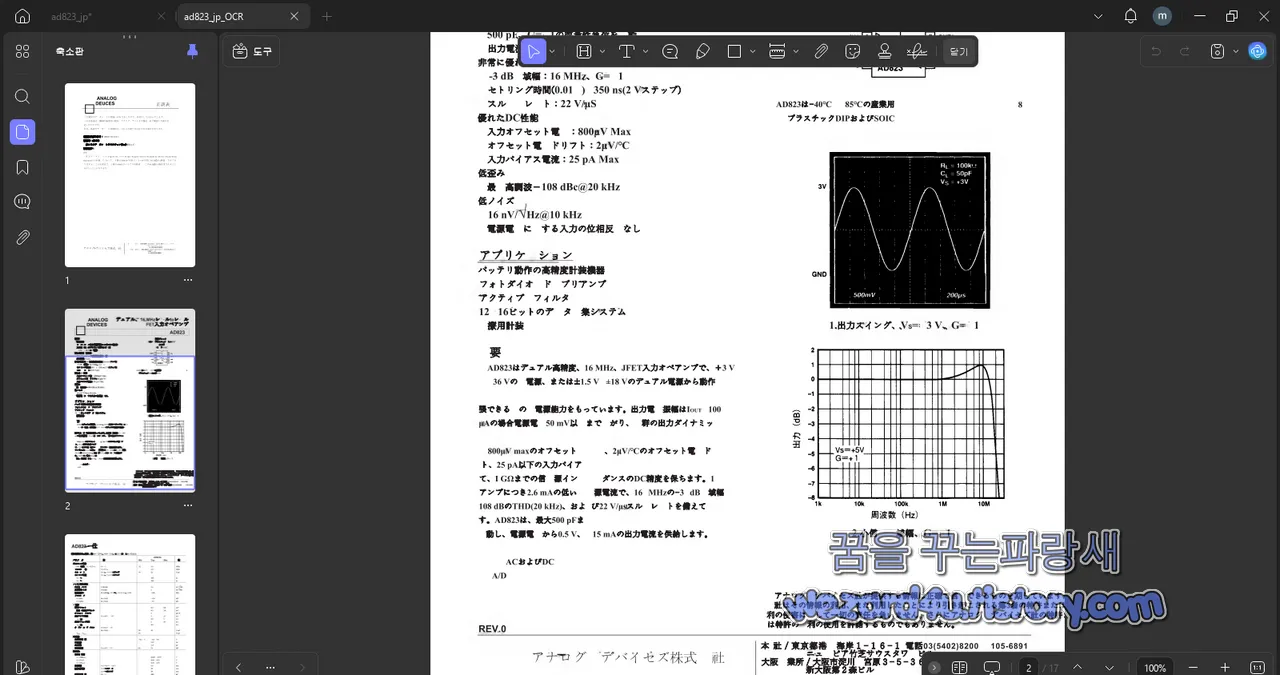Open the bookmarks panel
Viewport: 1280px width, 675px height.
tap(22, 167)
